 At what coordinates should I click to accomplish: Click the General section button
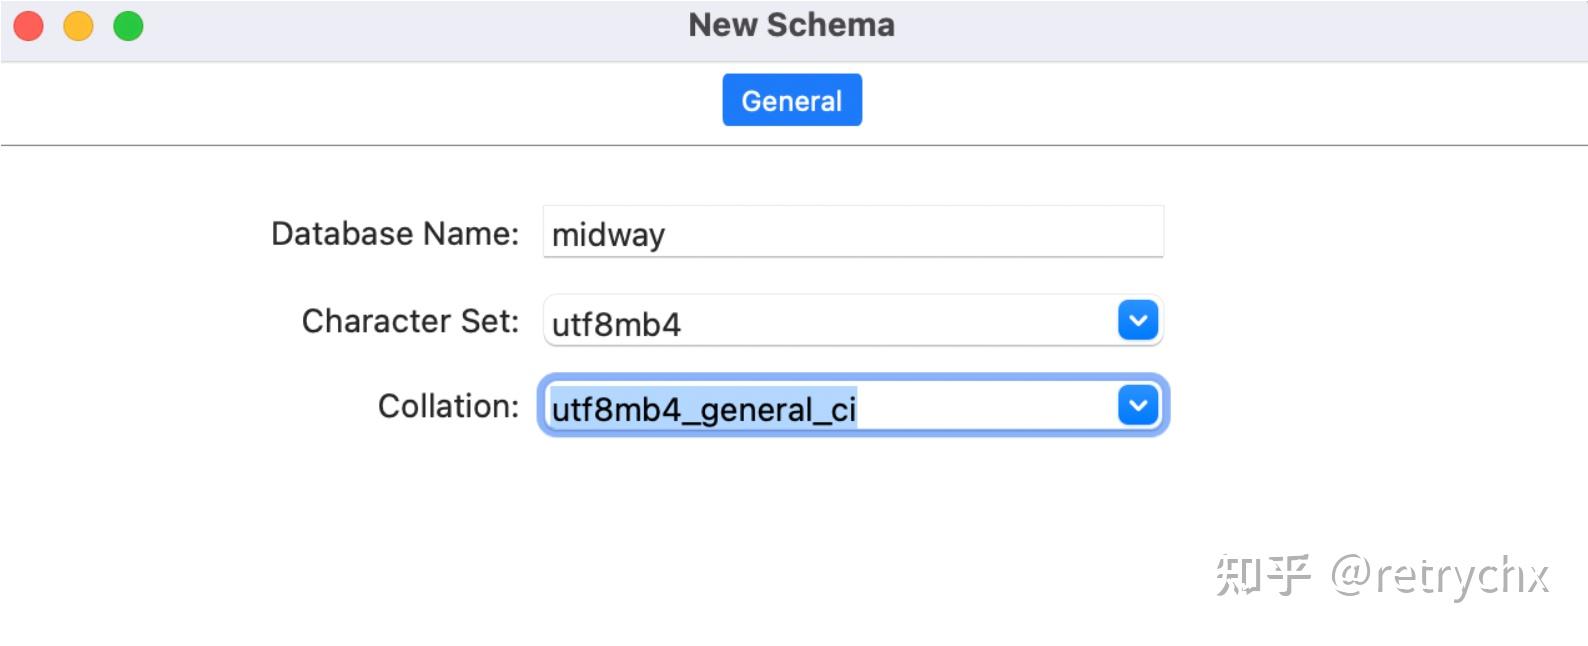792,99
